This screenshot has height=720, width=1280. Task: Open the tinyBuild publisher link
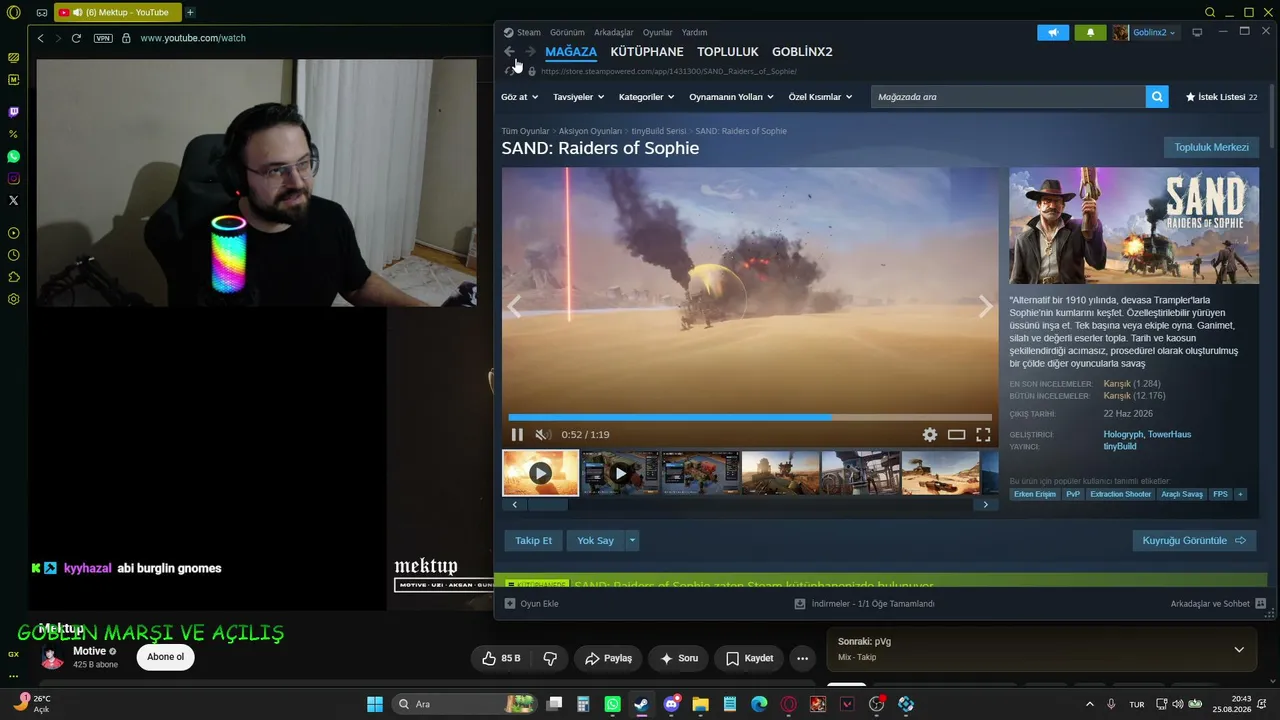click(1119, 446)
